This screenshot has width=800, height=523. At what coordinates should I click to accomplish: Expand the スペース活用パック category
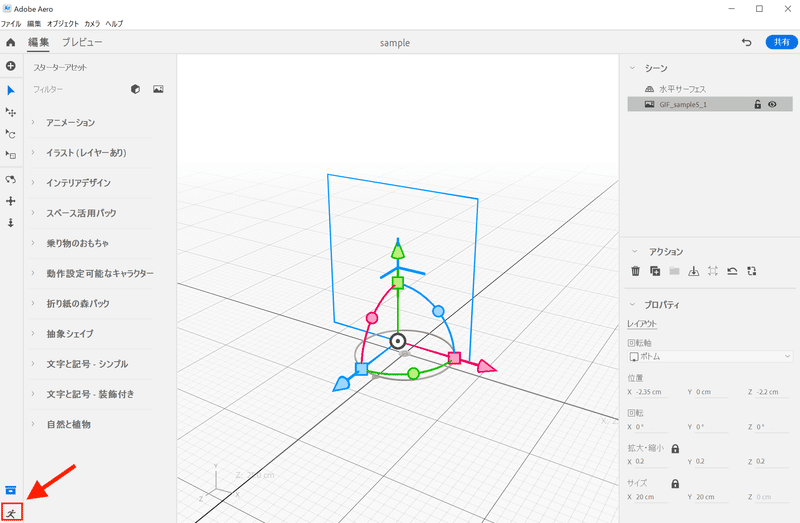click(34, 213)
